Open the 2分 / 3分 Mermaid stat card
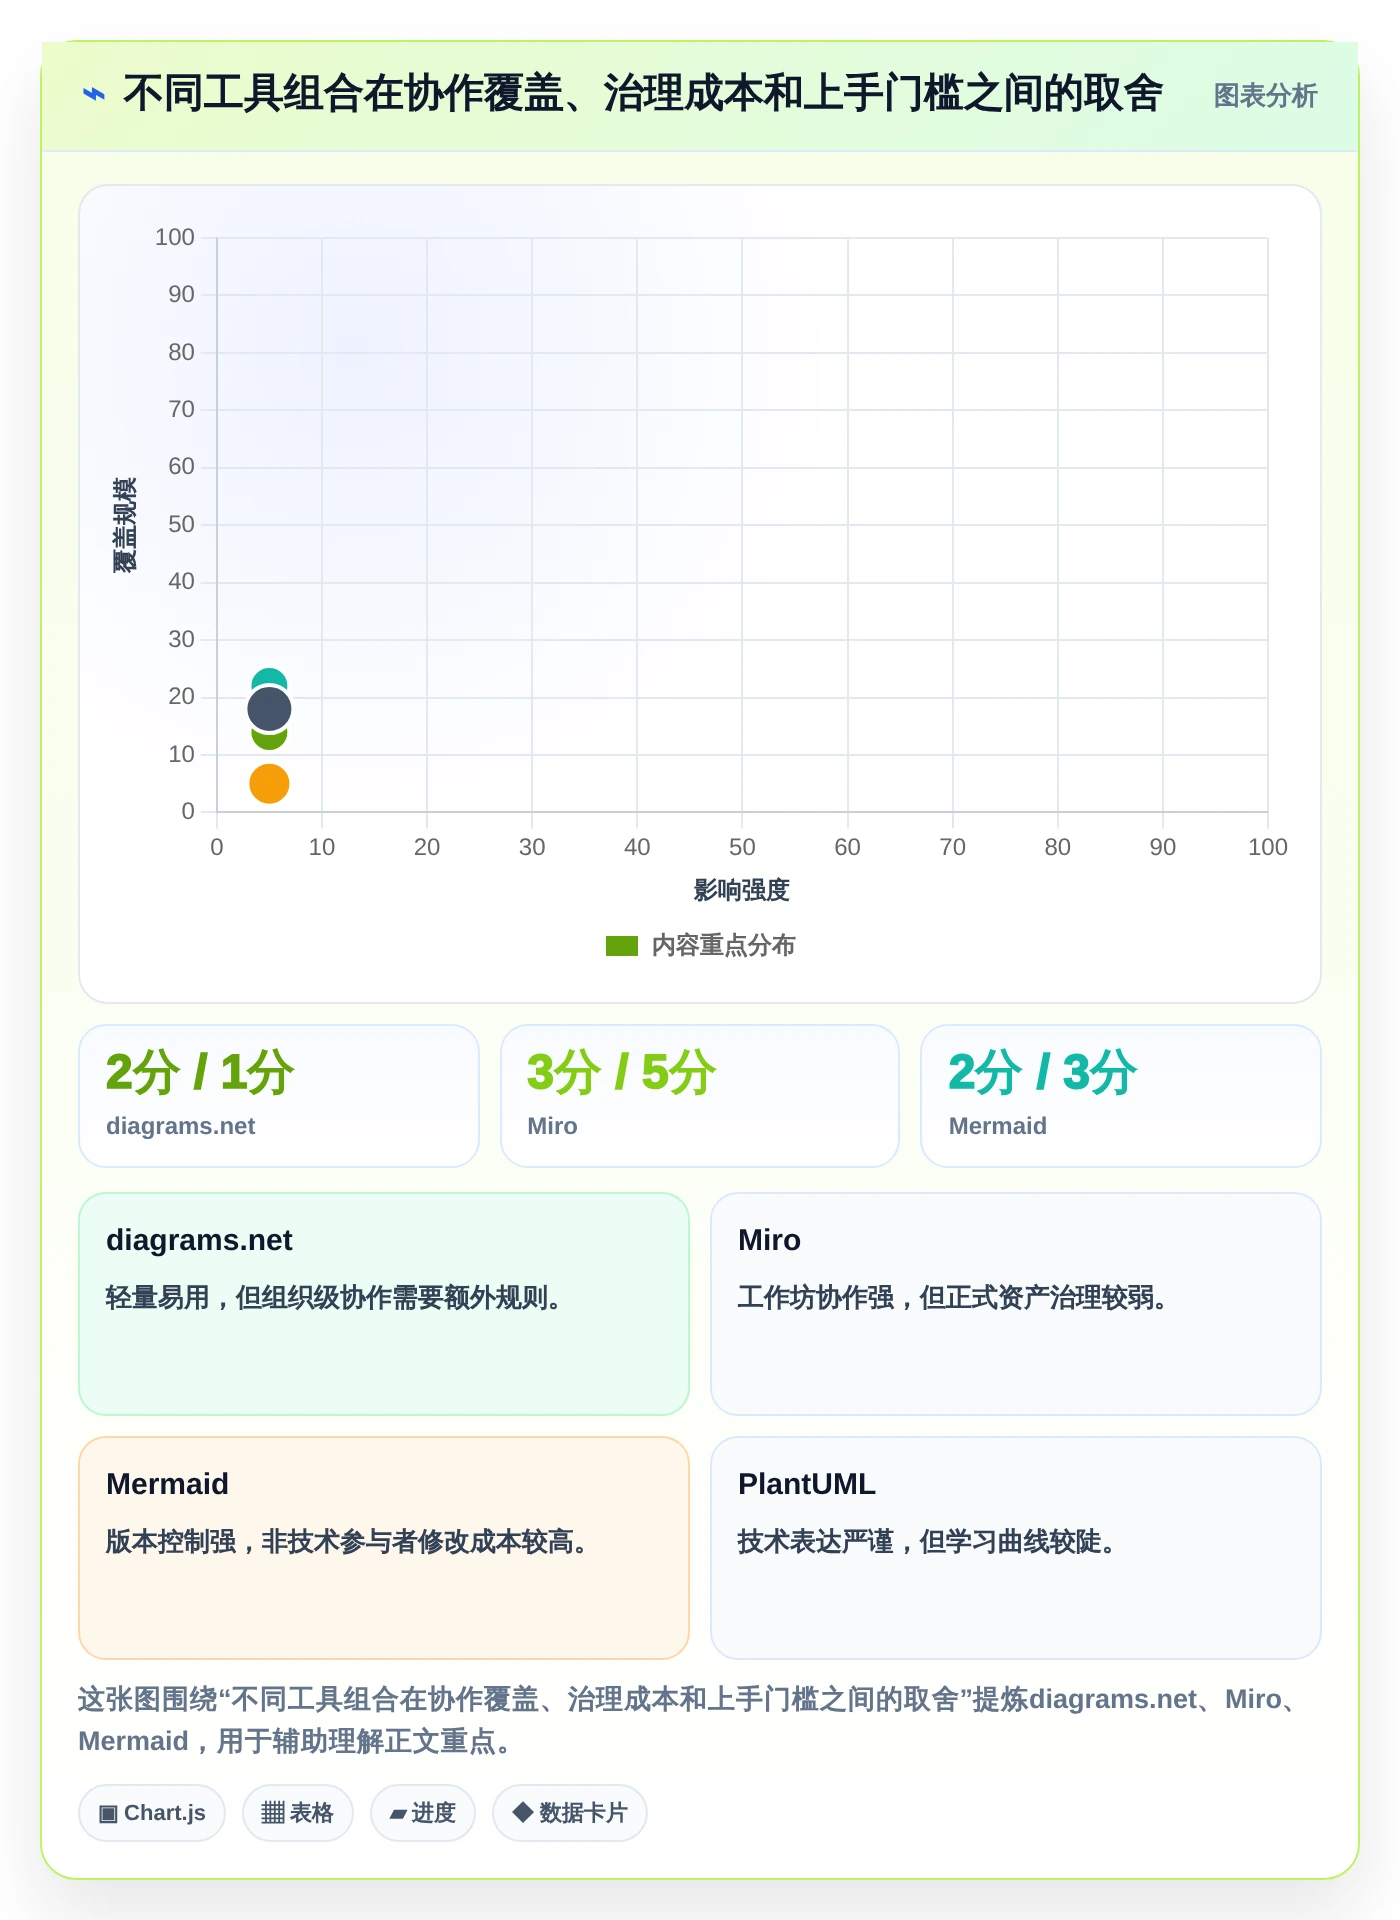Viewport: 1400px width, 1920px height. click(x=1121, y=1096)
